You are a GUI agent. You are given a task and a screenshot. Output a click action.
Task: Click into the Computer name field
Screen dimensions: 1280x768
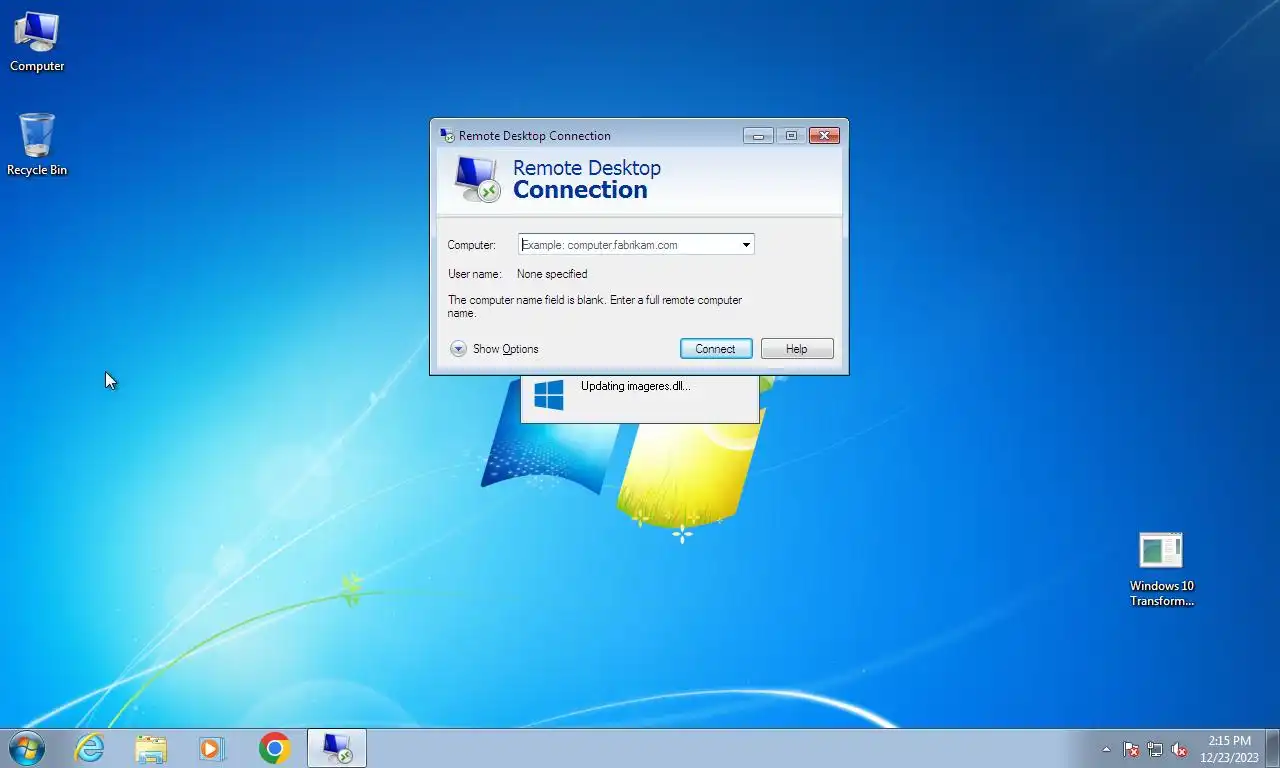click(628, 244)
